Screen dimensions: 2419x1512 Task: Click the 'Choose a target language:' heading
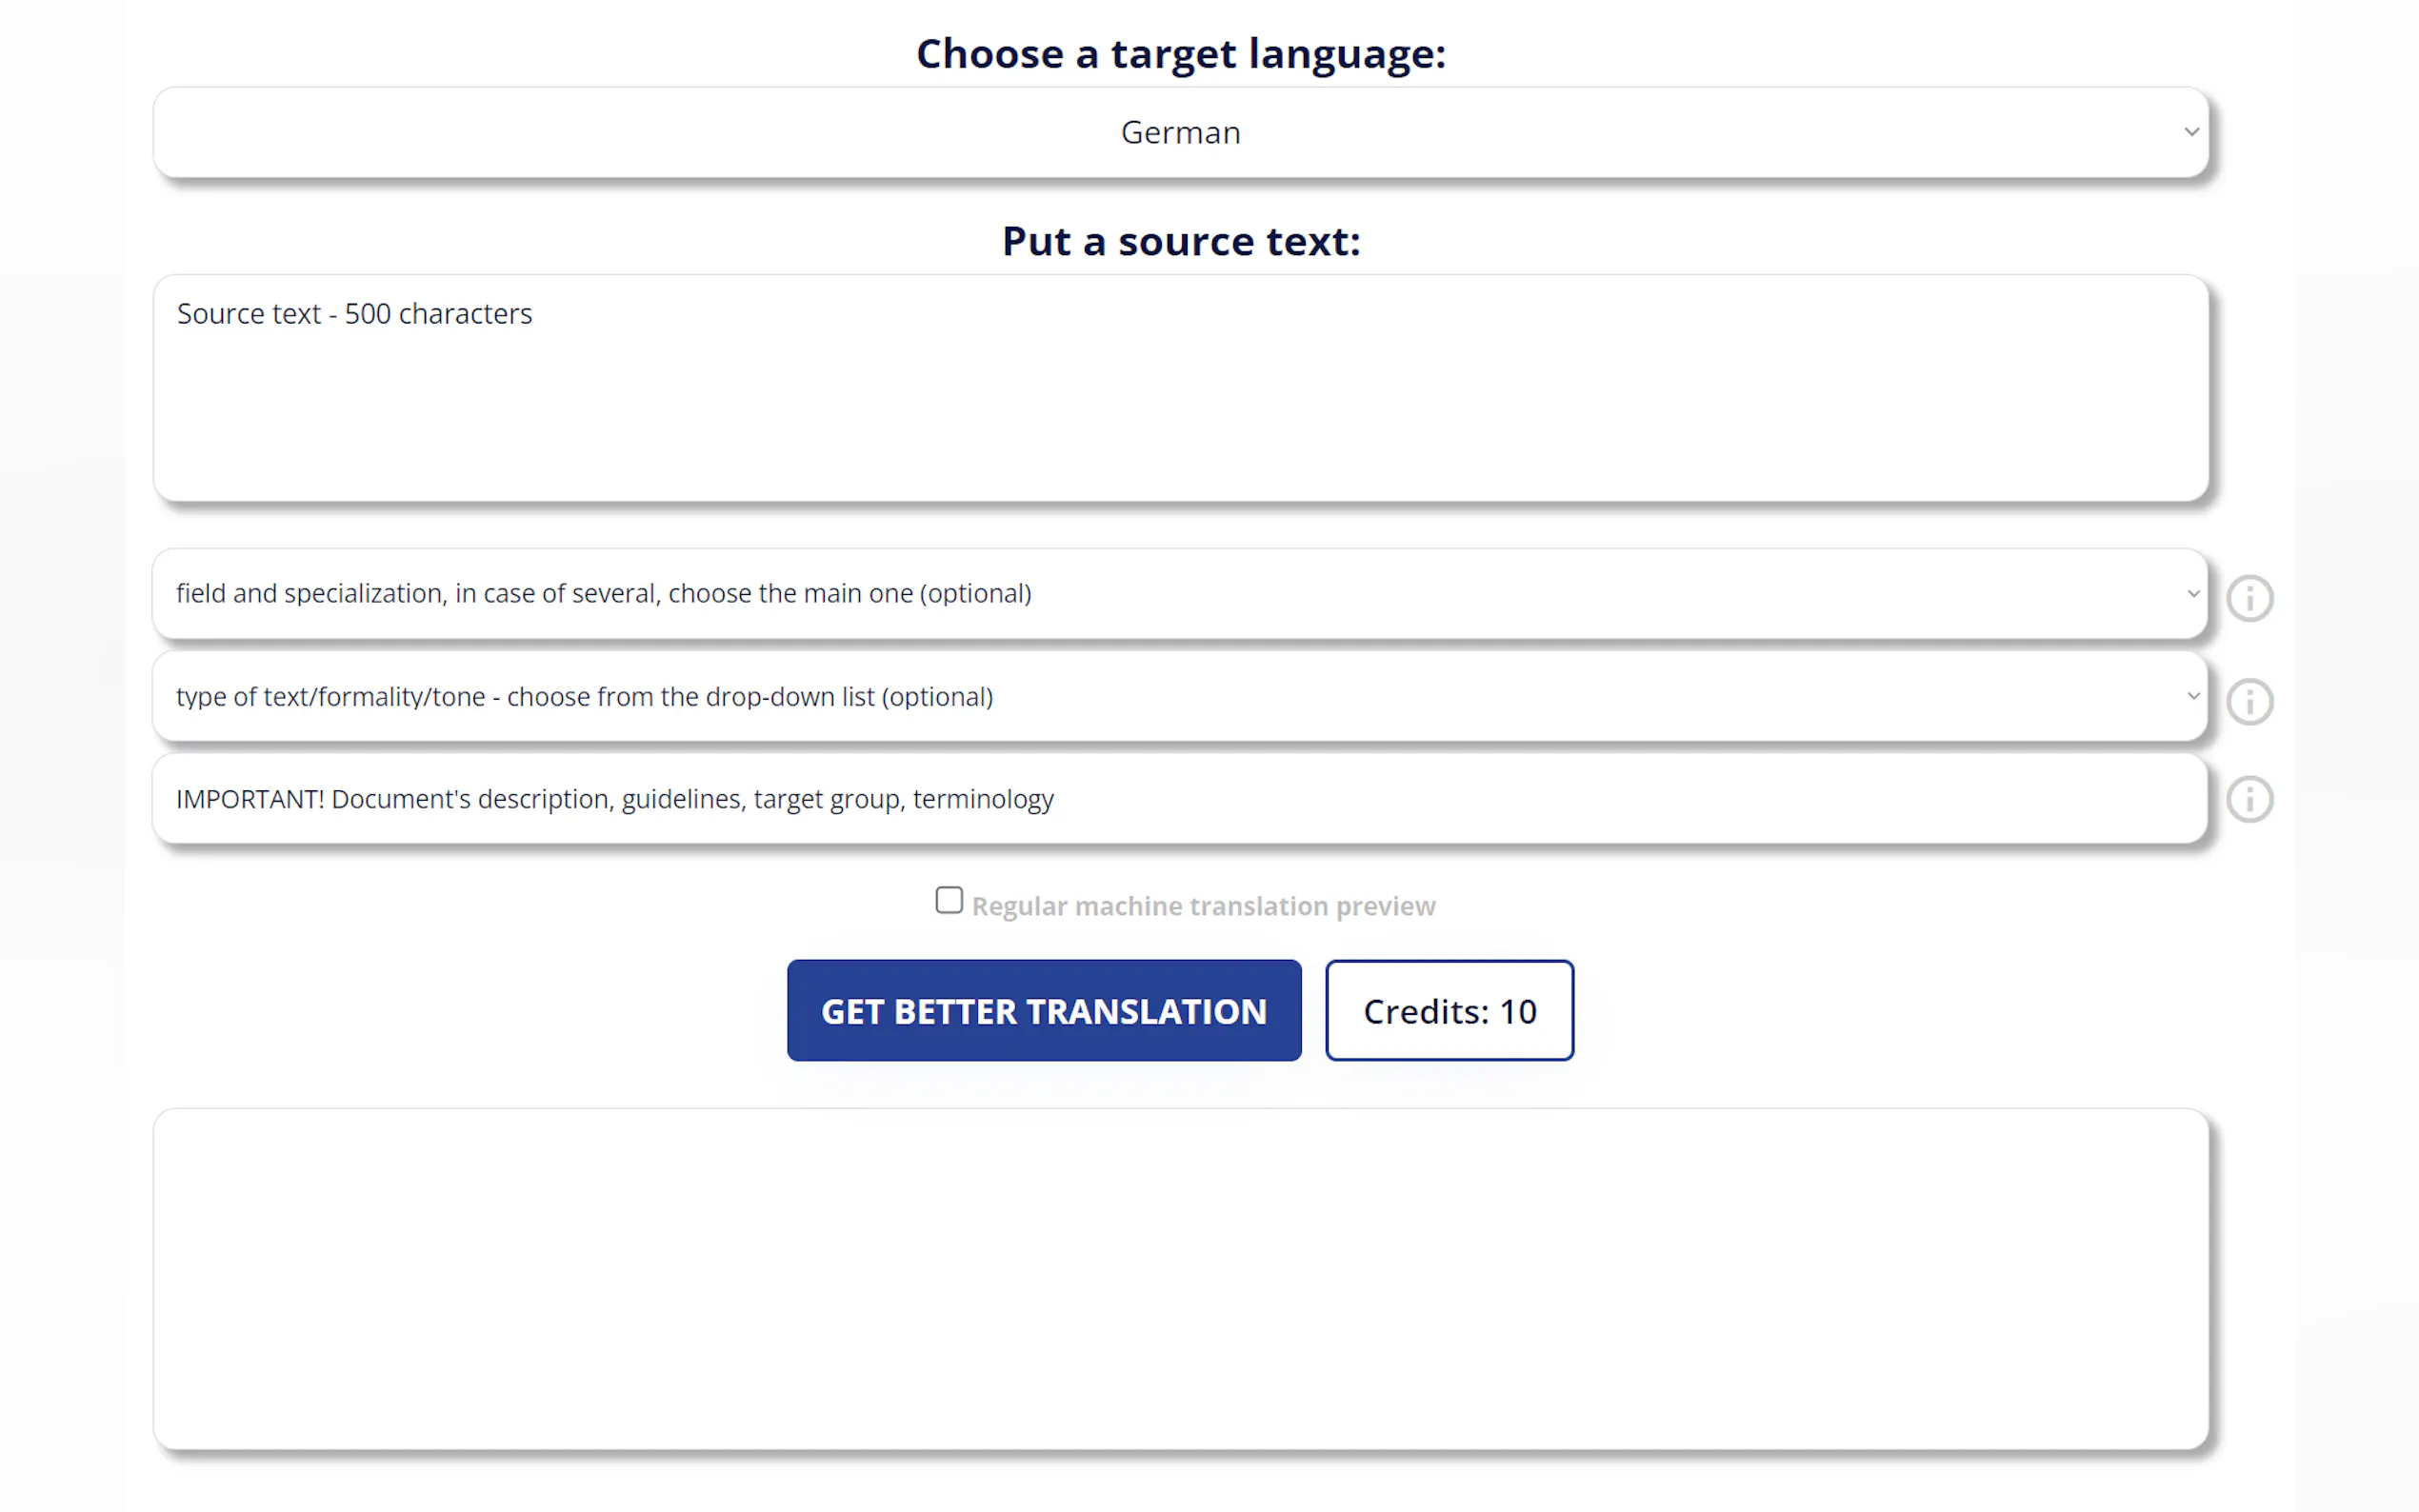click(x=1180, y=54)
